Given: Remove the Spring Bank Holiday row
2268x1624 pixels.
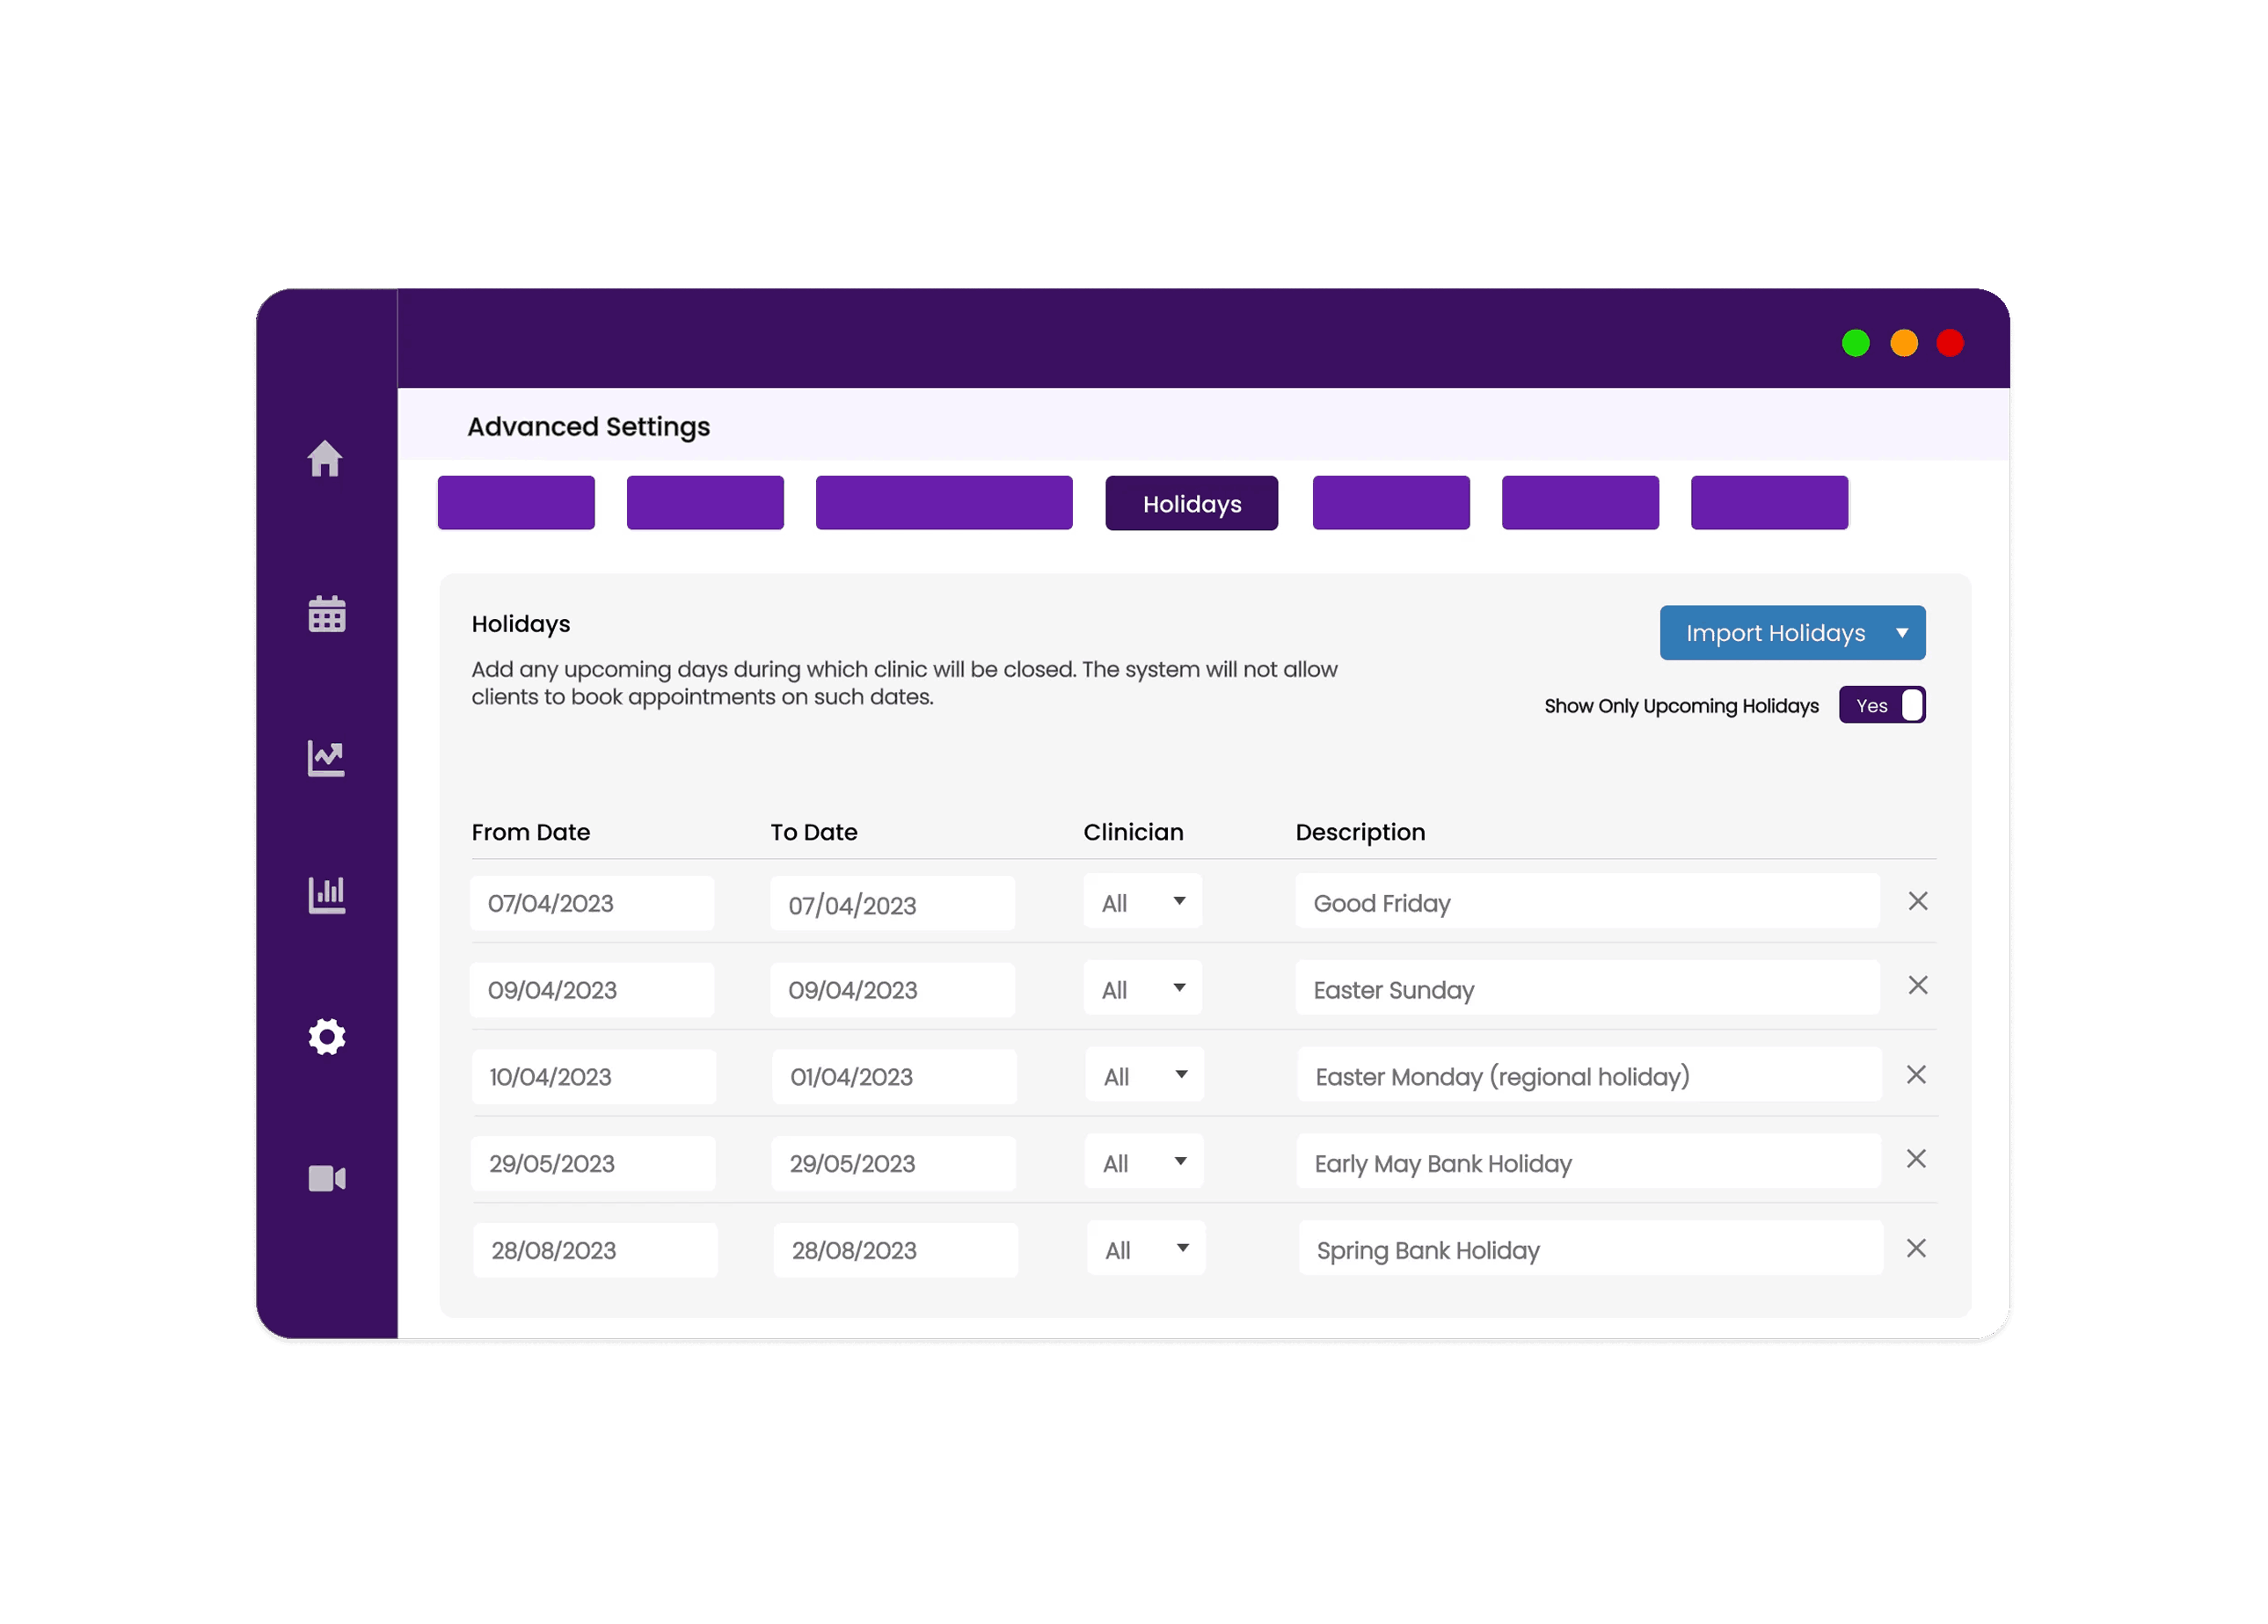Looking at the screenshot, I should coord(1915,1248).
